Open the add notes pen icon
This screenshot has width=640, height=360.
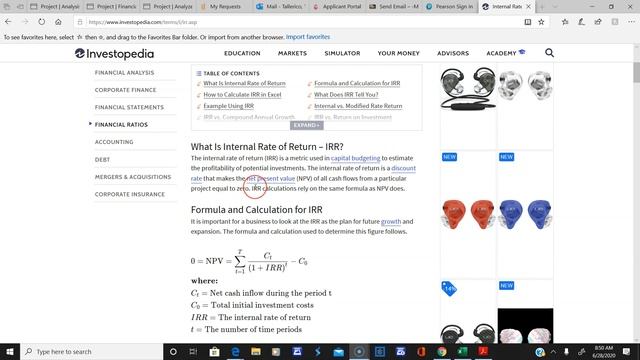[x=581, y=22]
